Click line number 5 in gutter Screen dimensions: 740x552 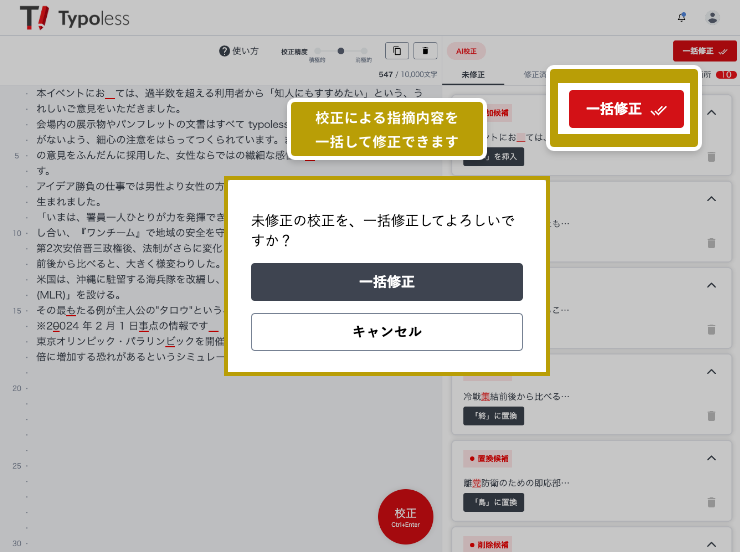17,155
